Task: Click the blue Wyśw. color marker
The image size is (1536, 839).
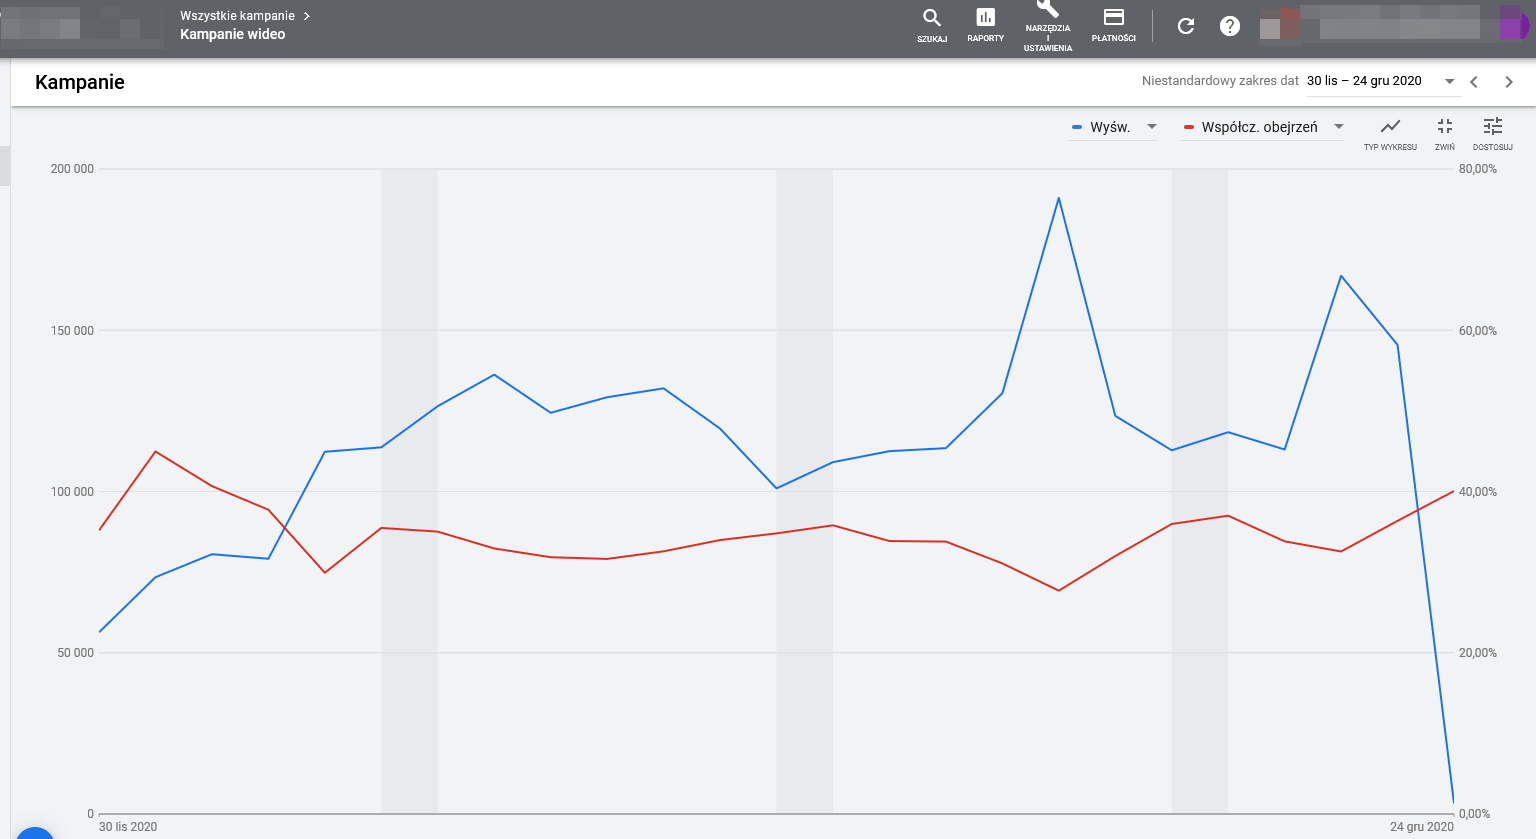Action: coord(1077,127)
